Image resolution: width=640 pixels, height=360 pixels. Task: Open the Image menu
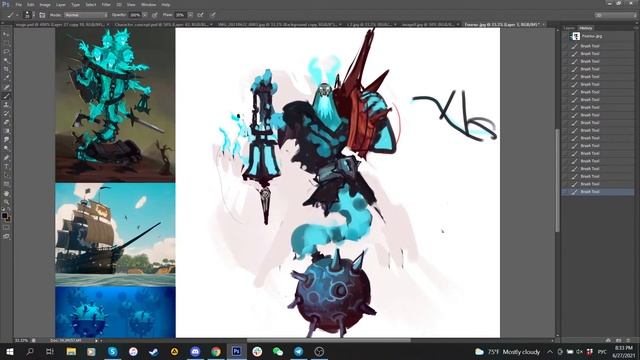coord(45,4)
